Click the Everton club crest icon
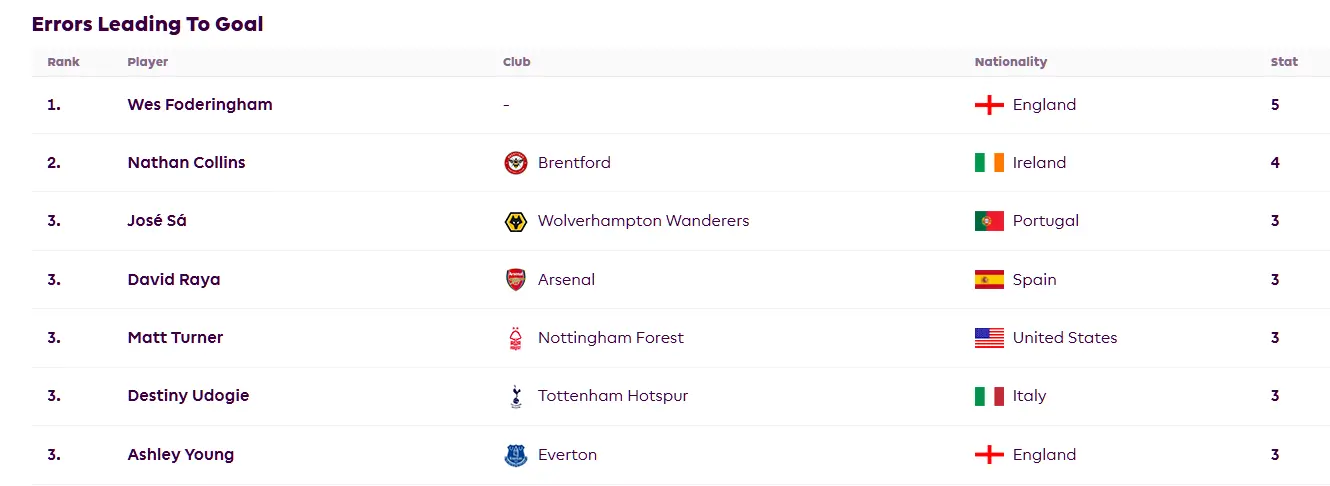Image resolution: width=1330 pixels, height=486 pixels. tap(516, 455)
